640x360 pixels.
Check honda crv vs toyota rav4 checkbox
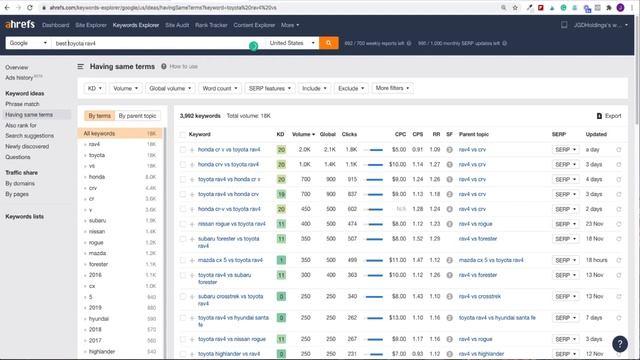[183, 164]
